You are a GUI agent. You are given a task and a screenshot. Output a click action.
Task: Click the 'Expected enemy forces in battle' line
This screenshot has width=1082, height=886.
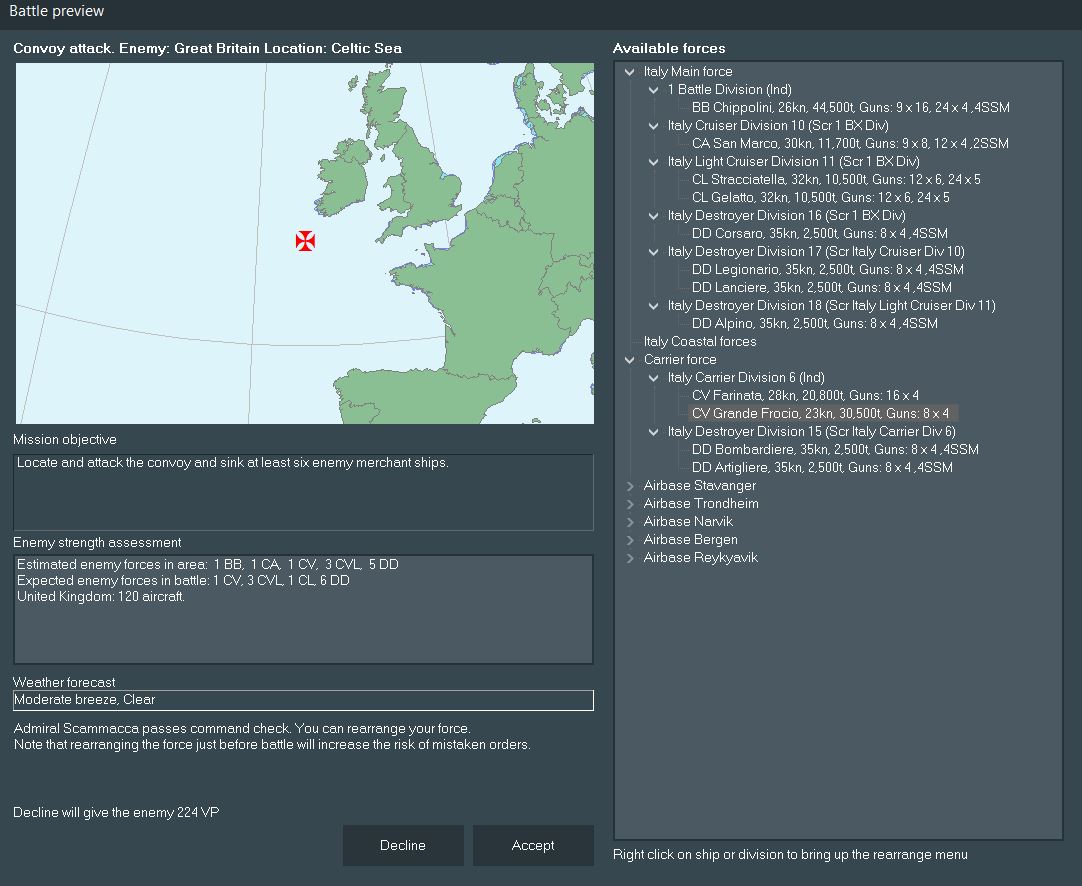tap(183, 580)
